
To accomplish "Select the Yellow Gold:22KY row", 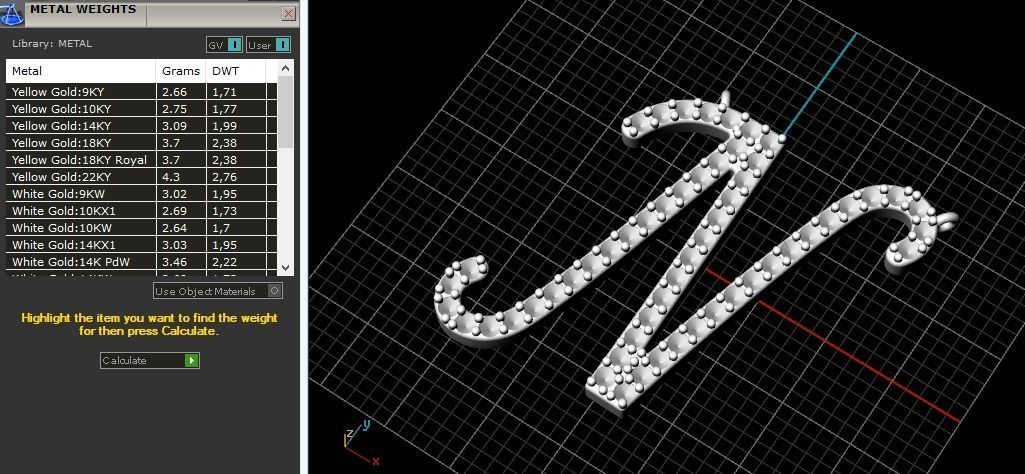I will (142, 177).
